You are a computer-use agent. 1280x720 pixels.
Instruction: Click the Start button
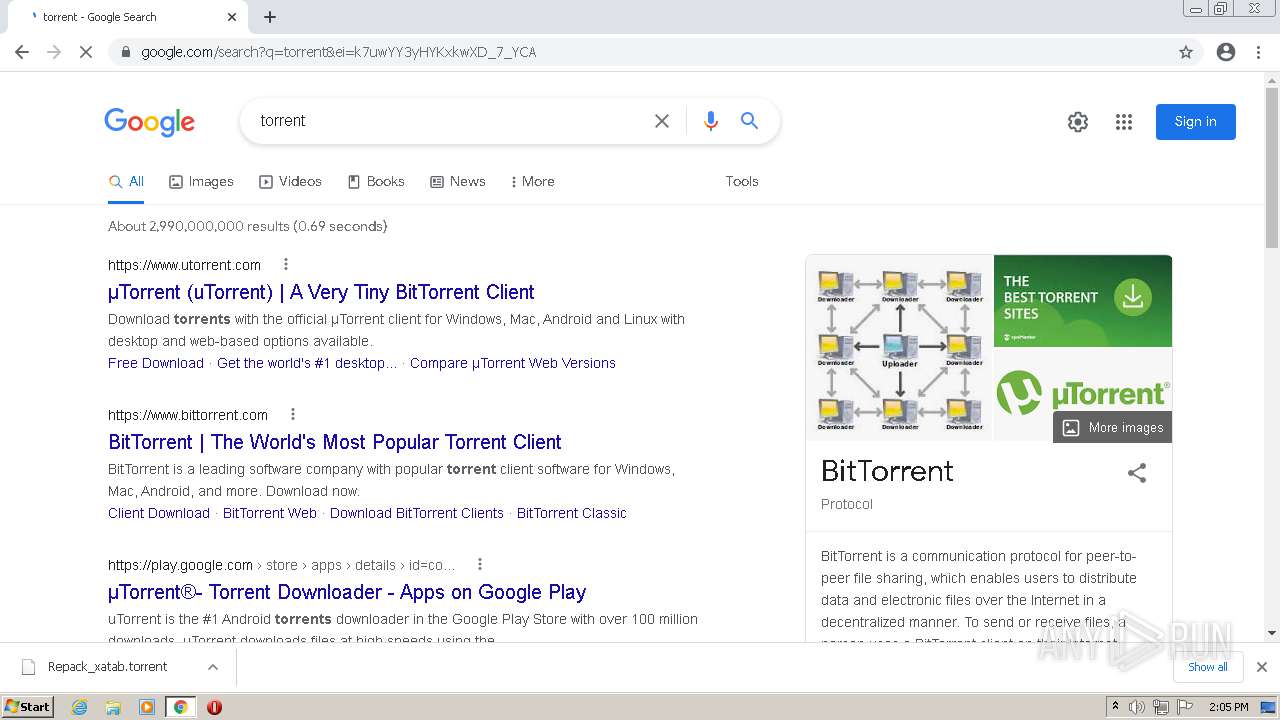(x=28, y=707)
